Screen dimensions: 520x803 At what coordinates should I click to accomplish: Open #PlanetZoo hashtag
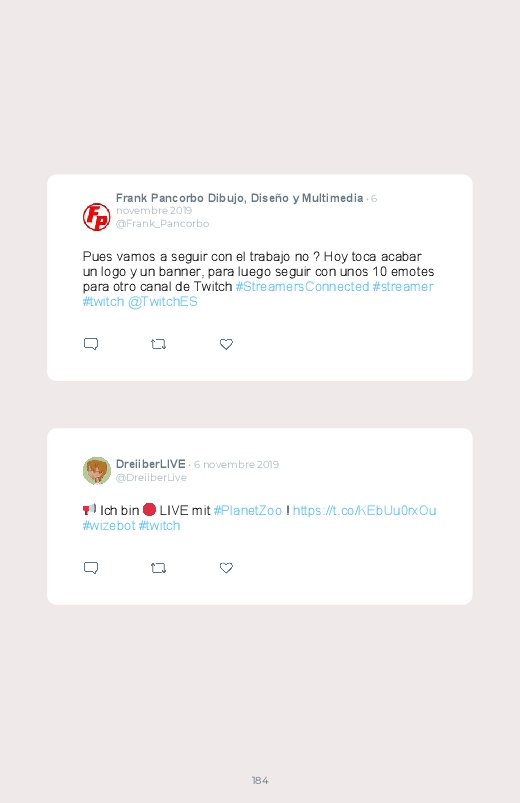248,511
